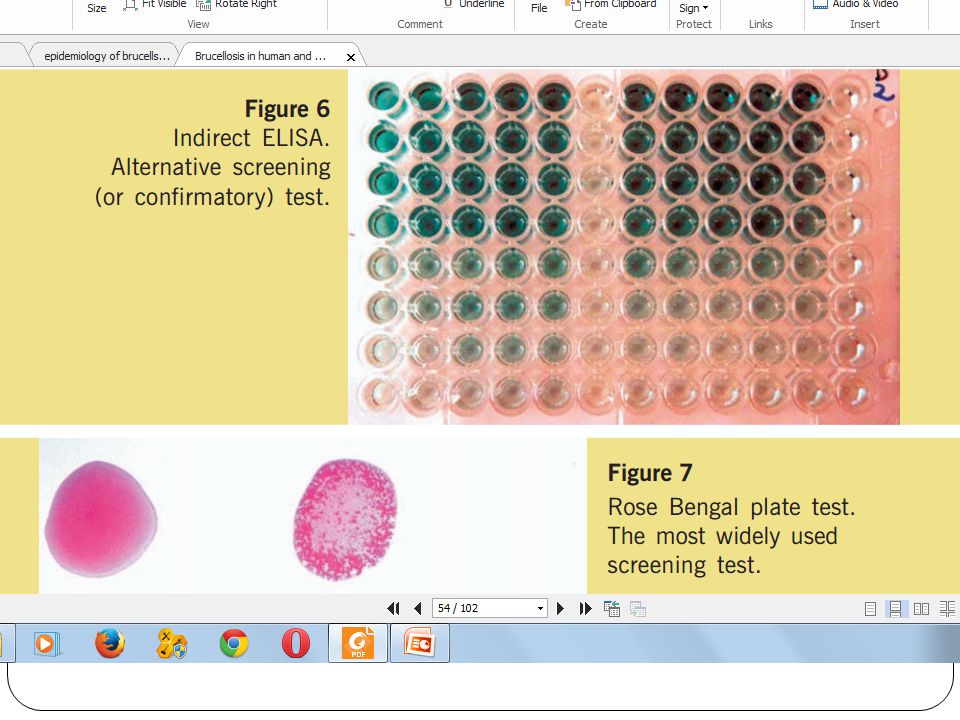
Task: Click the text 'Indirect ELISA.'
Action: (251, 138)
